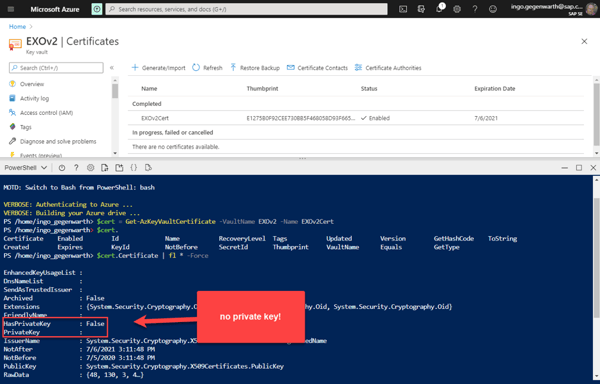Focus the key vault menu Search (Ctrl+/) field

click(56, 68)
